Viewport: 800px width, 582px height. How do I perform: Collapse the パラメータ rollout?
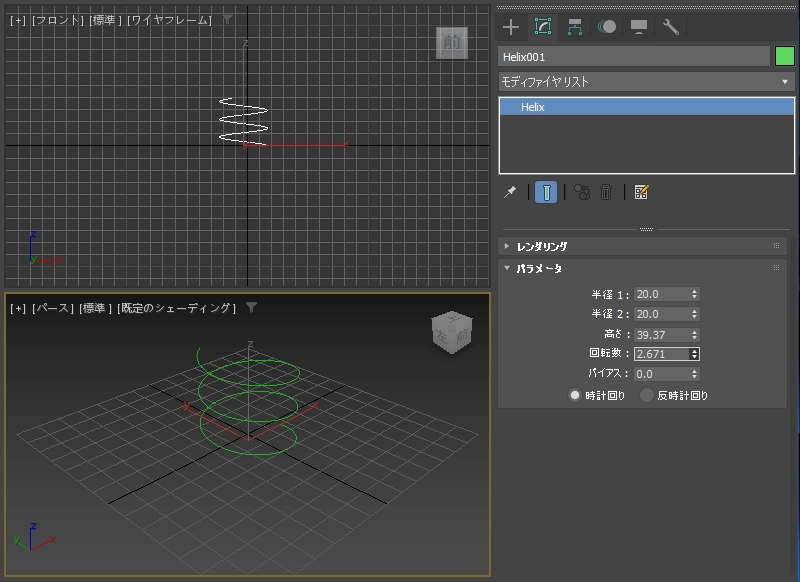click(x=642, y=268)
